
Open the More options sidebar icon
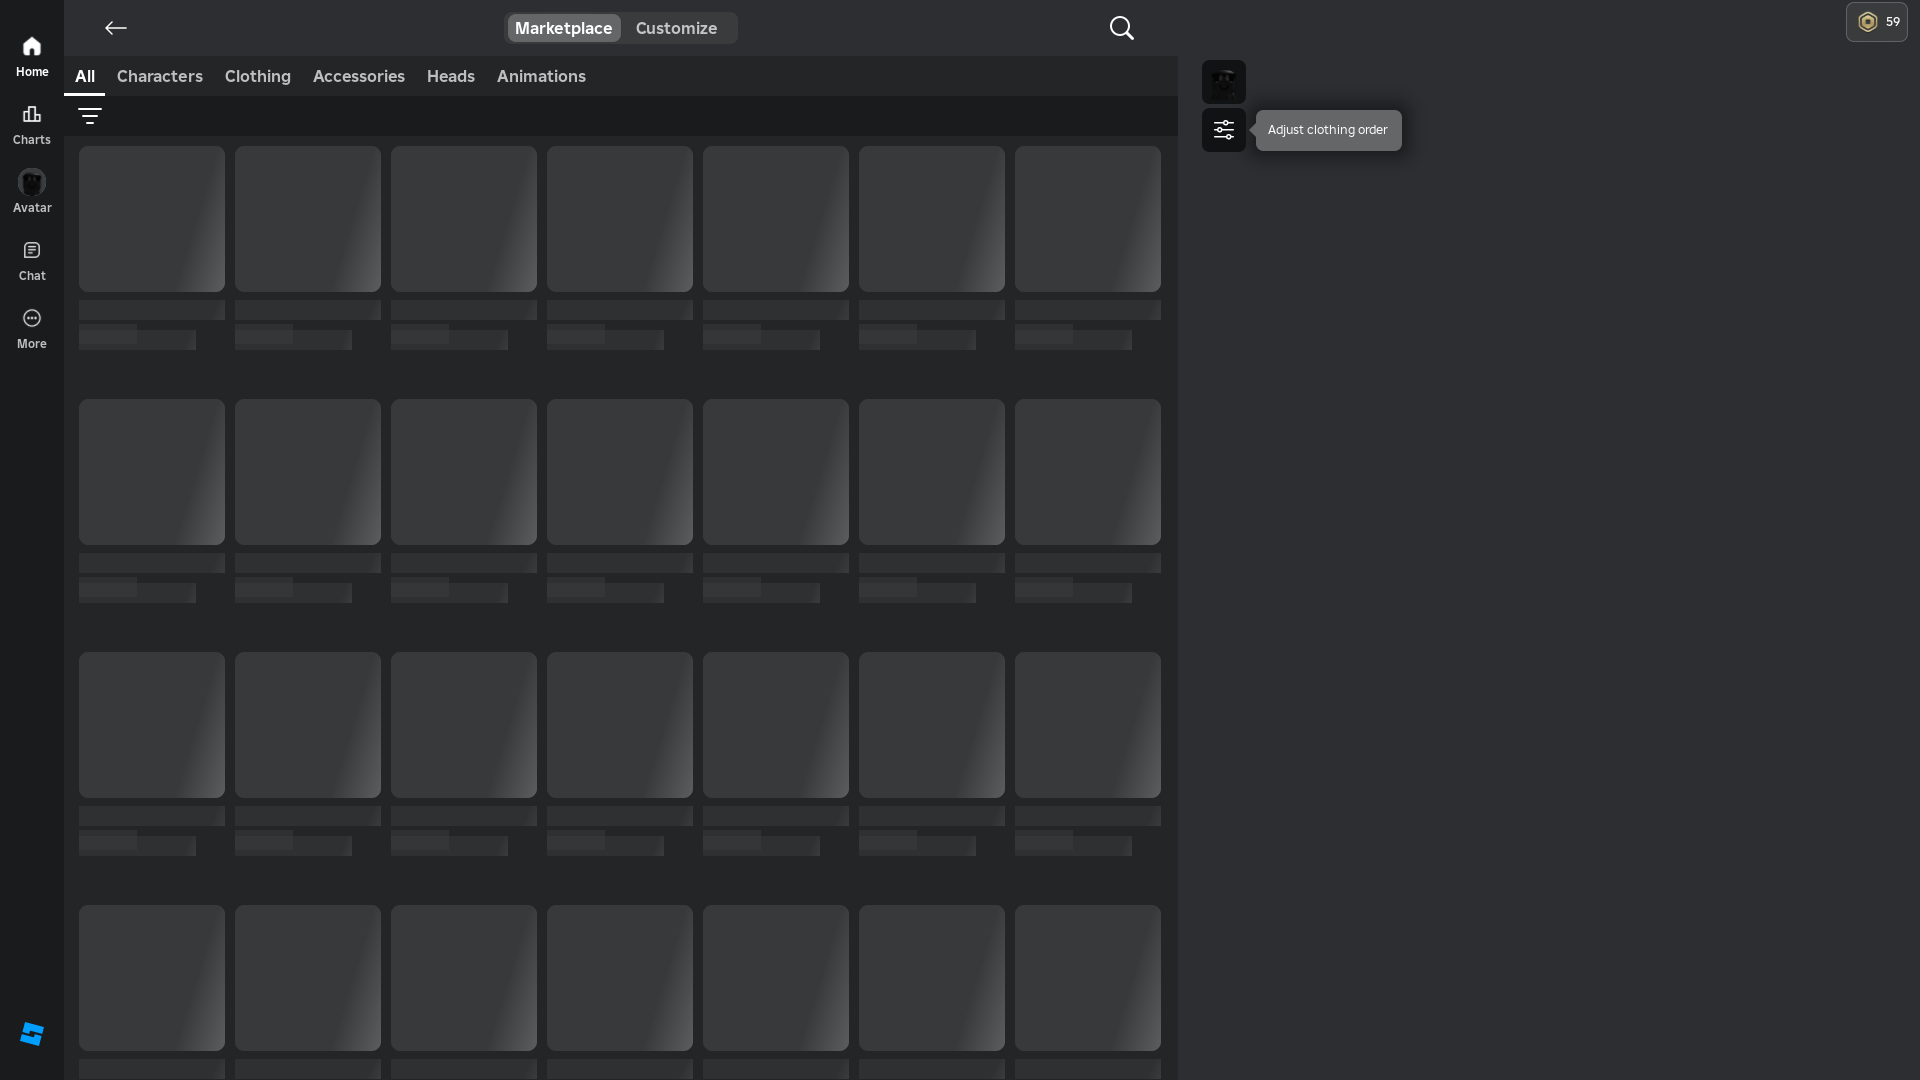[x=32, y=328]
